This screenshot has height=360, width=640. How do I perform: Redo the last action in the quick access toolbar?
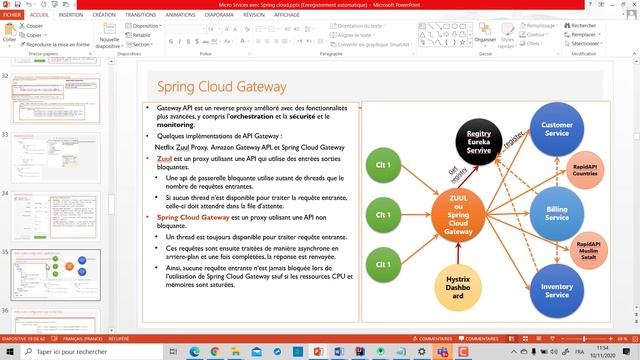pyautogui.click(x=44, y=4)
